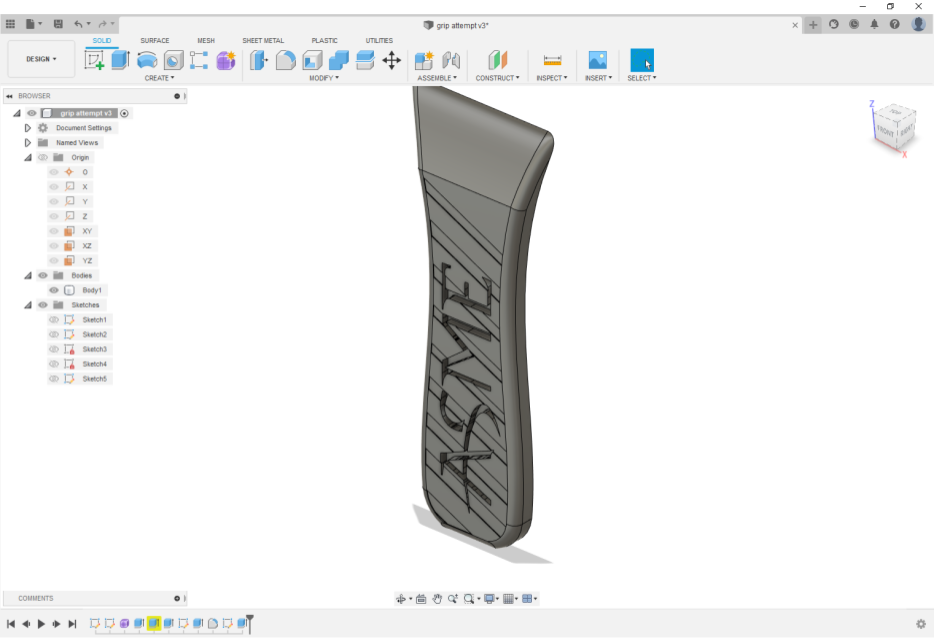Viewport: 934px width, 638px height.
Task: Select the Create Sketch tool
Action: [95, 61]
